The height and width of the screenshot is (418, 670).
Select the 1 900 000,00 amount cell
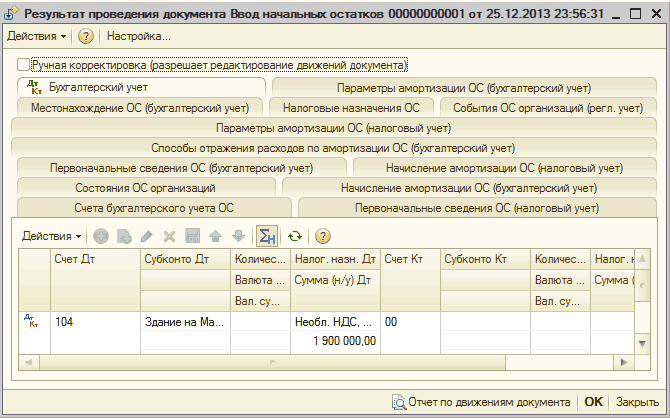(x=335, y=341)
